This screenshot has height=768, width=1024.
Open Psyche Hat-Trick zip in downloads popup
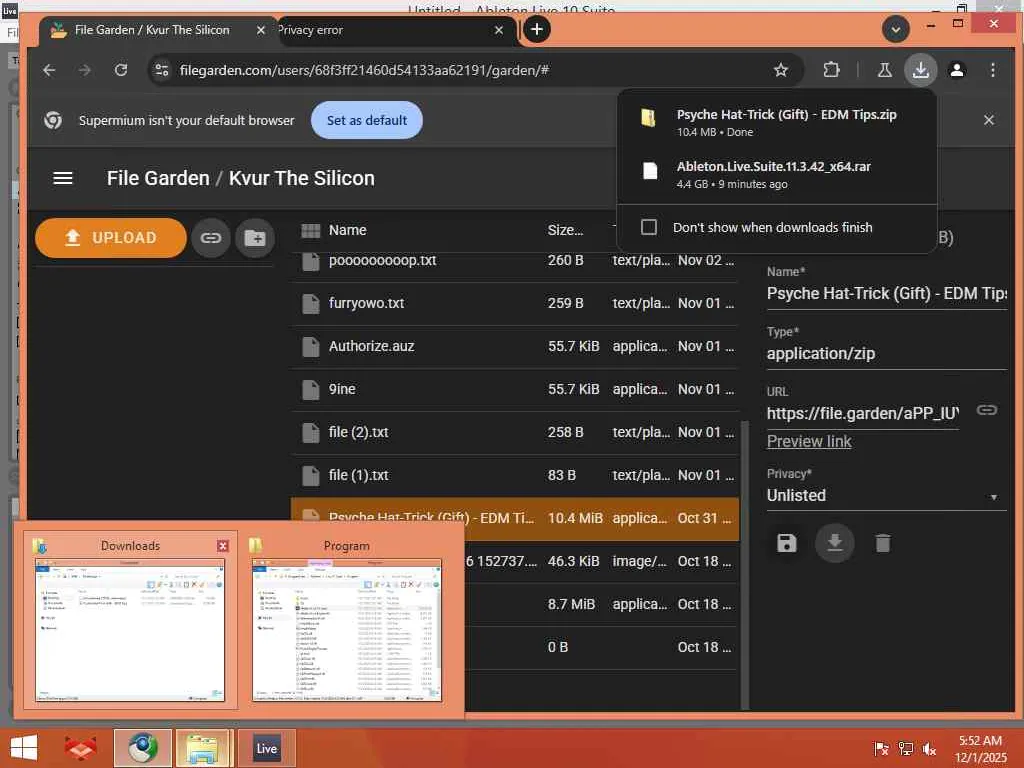777,121
